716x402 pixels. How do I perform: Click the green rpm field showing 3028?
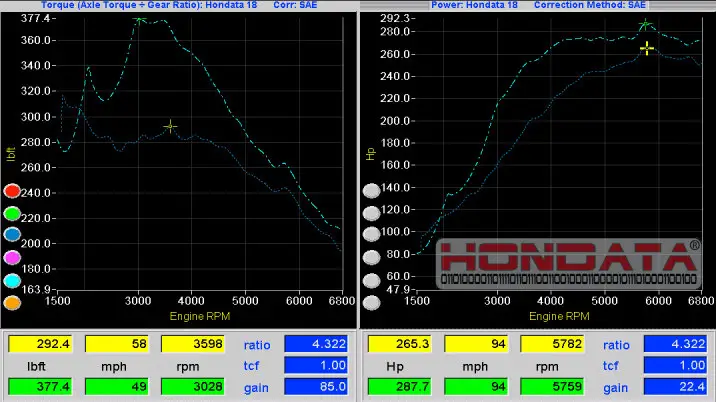click(x=193, y=386)
